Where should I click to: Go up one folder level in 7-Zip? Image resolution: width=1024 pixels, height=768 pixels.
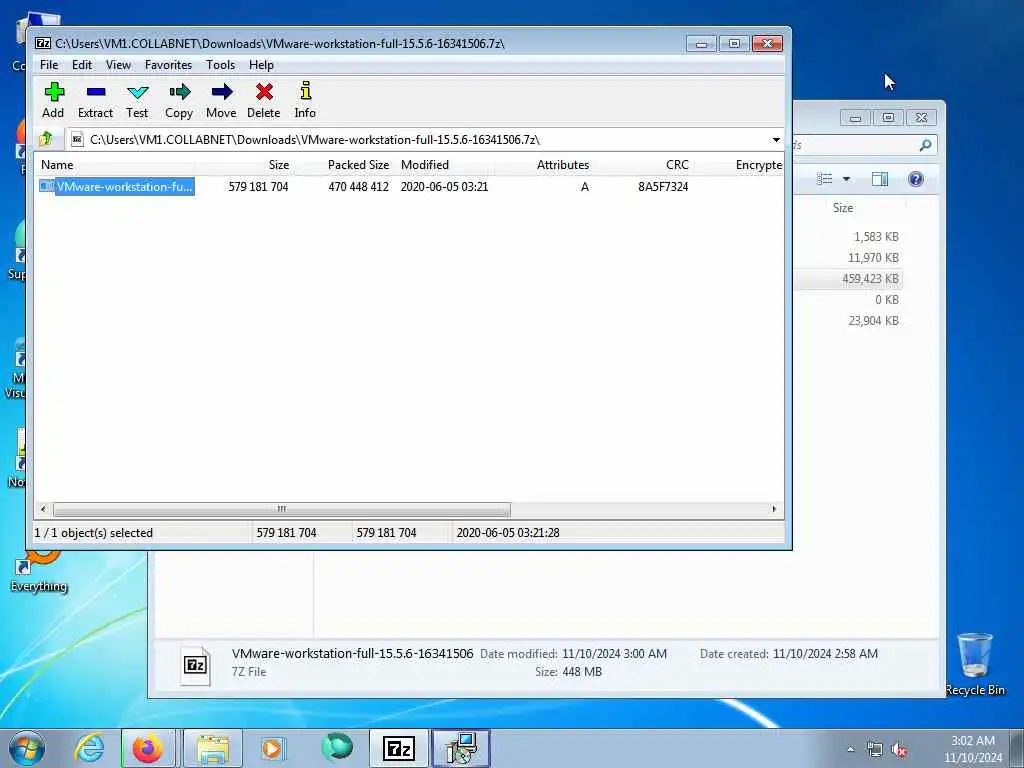click(x=46, y=139)
